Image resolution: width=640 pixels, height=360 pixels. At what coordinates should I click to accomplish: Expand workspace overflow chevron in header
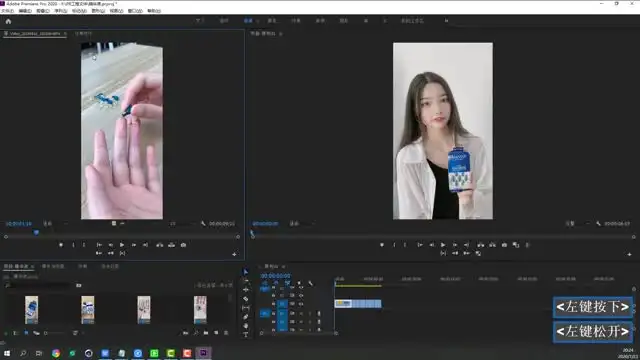pos(446,20)
